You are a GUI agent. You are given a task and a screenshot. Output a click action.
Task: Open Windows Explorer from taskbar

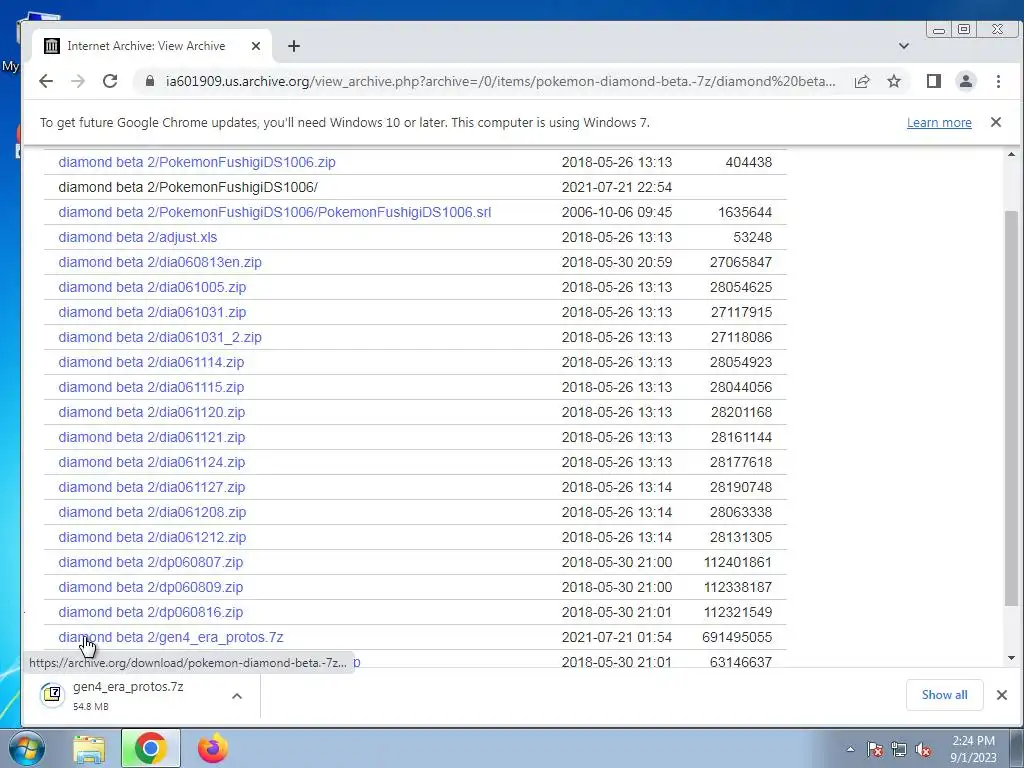(x=89, y=748)
